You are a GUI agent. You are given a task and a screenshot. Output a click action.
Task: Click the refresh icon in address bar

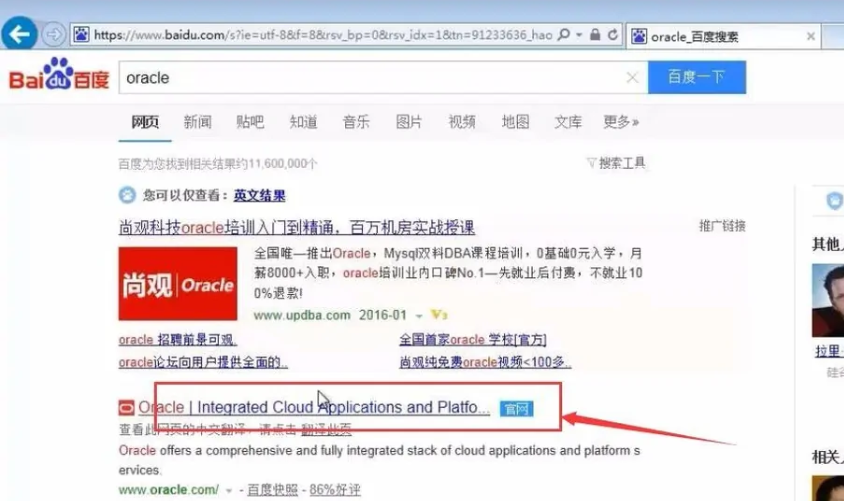pos(612,36)
